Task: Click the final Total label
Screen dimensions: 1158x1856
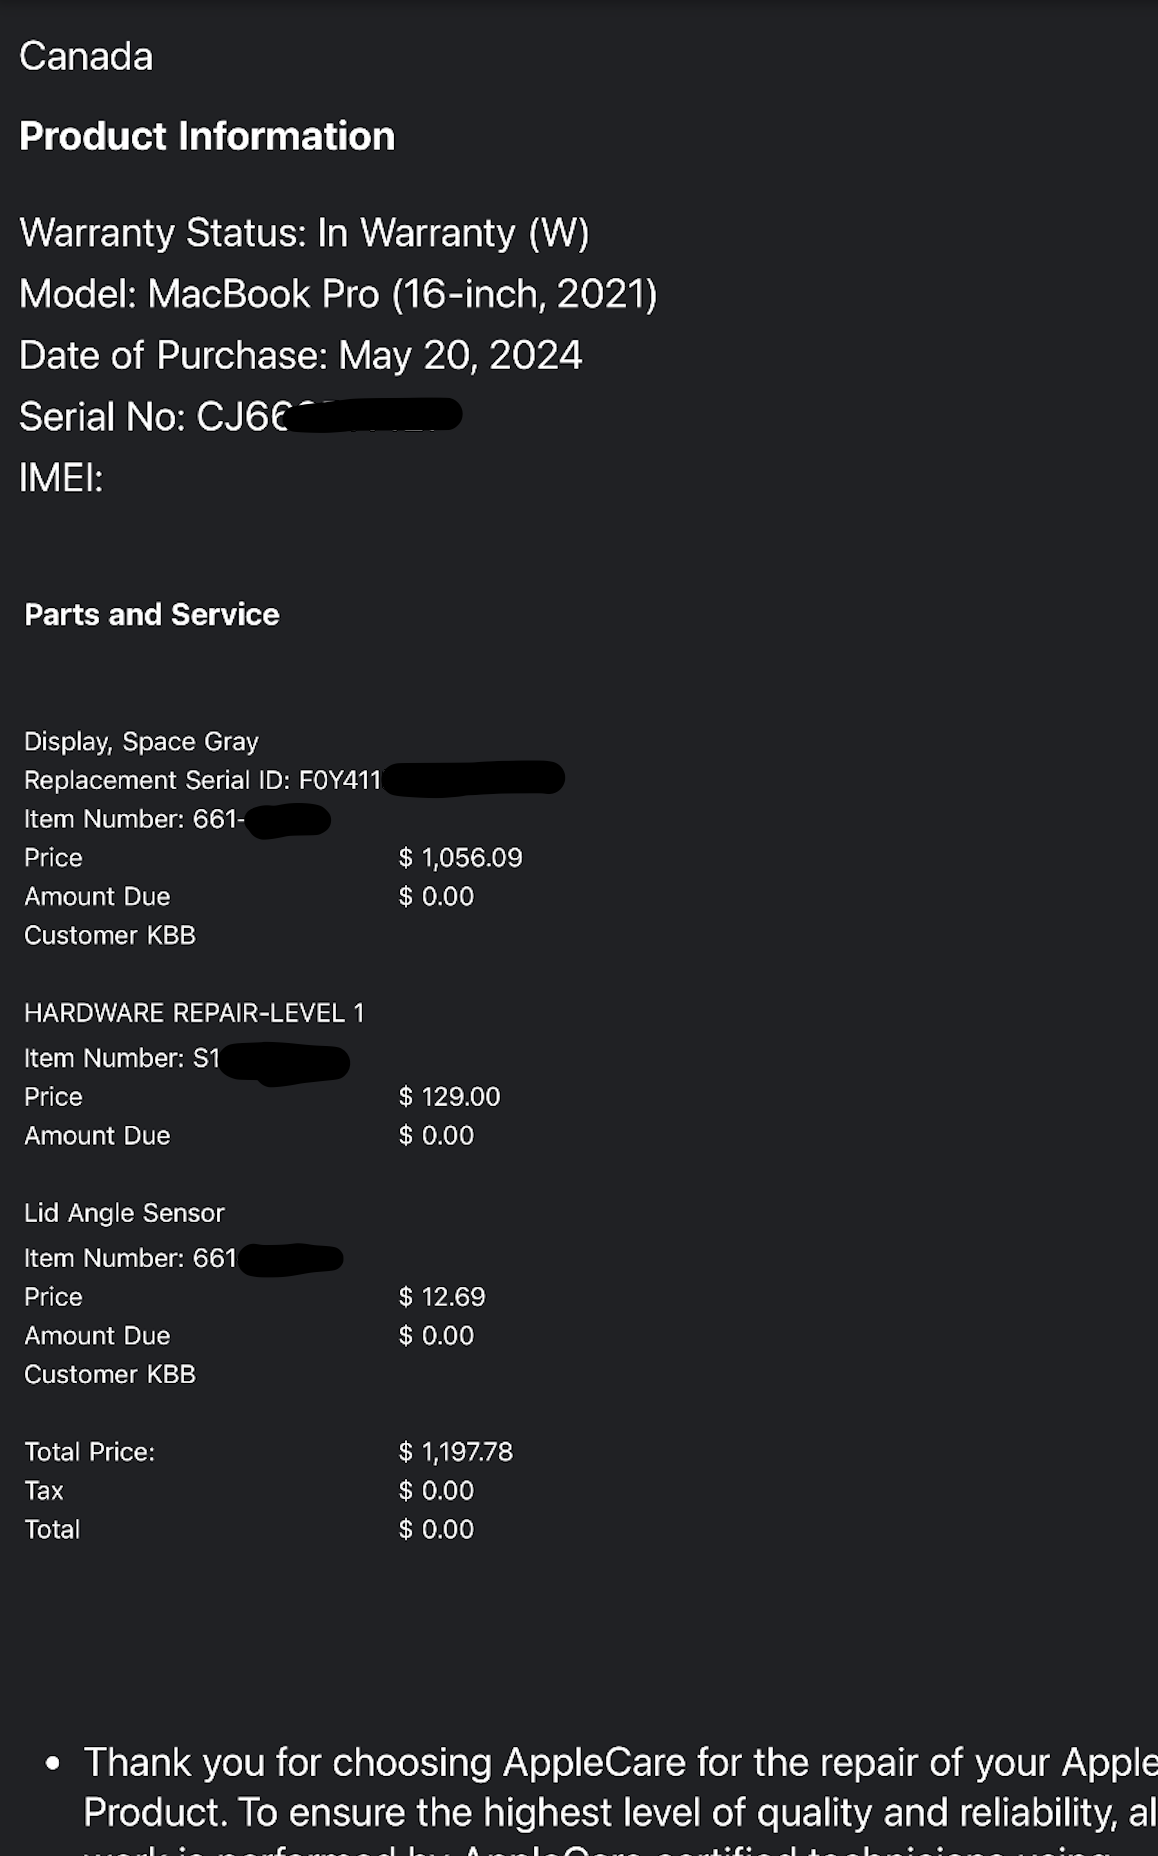Action: [x=52, y=1529]
